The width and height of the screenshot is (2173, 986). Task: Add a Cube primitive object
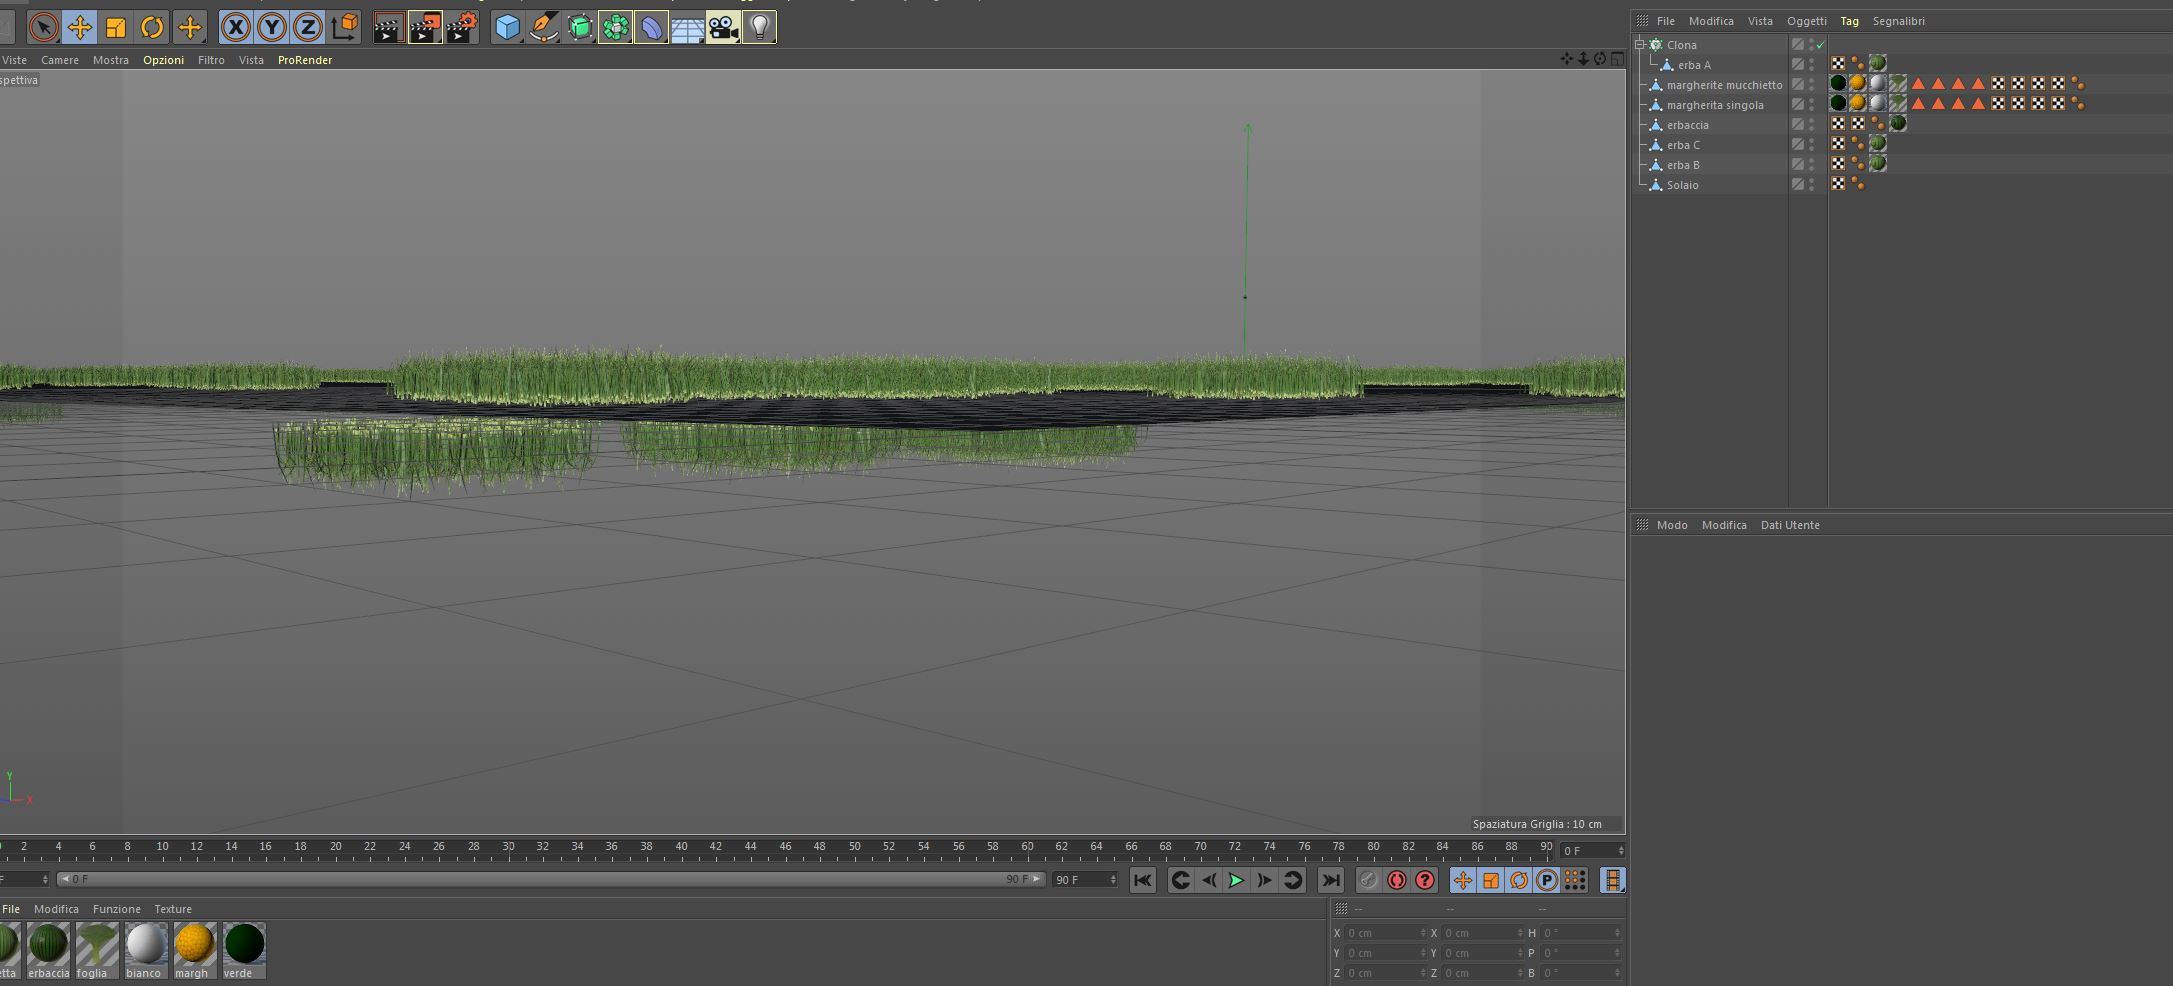coord(507,27)
